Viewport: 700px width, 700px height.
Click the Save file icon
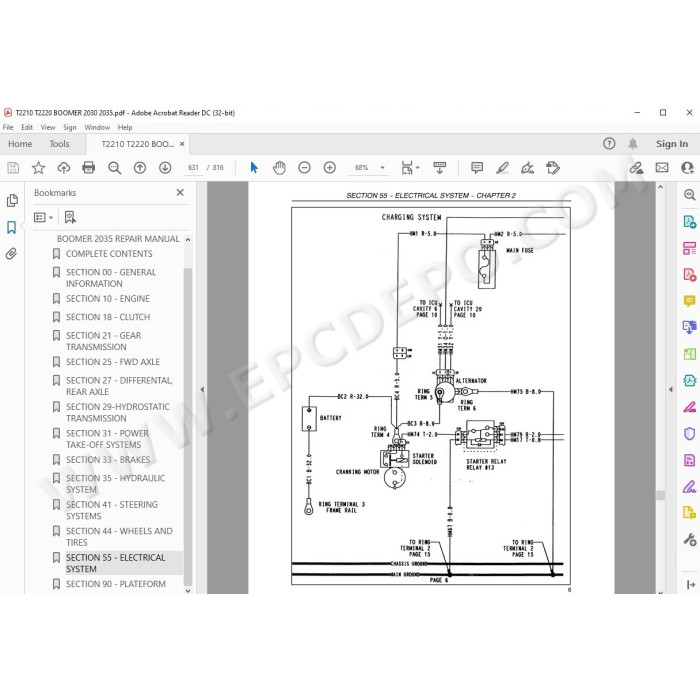tap(13, 168)
